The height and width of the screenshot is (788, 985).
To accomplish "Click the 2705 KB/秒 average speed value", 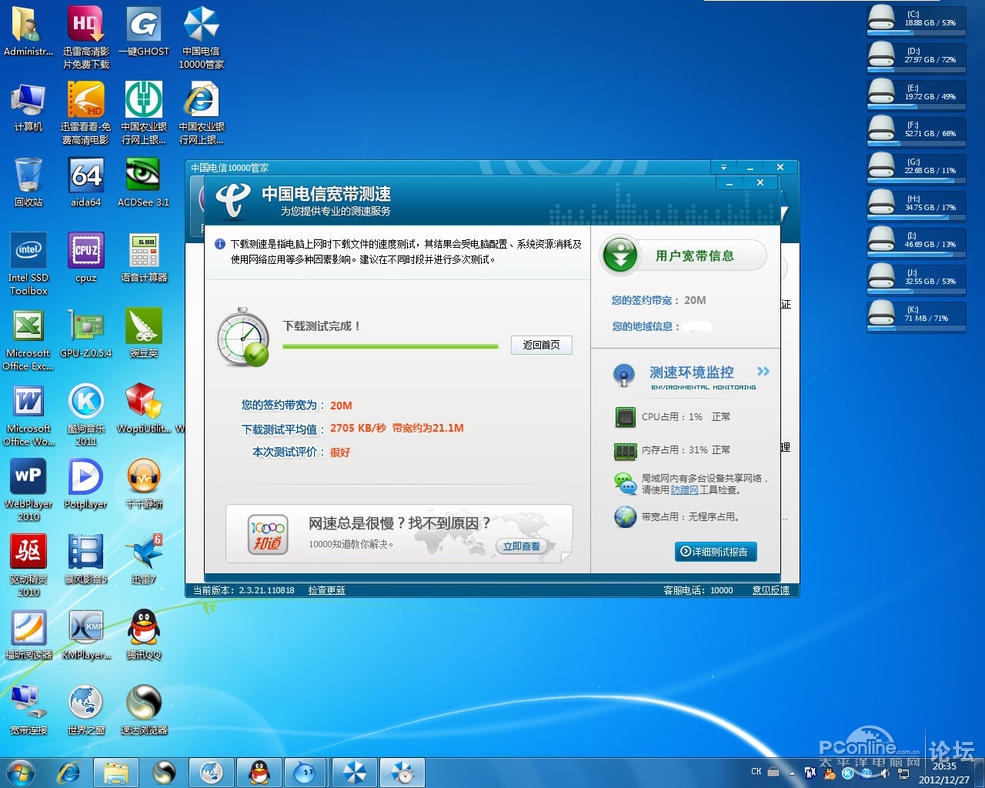I will click(x=358, y=428).
